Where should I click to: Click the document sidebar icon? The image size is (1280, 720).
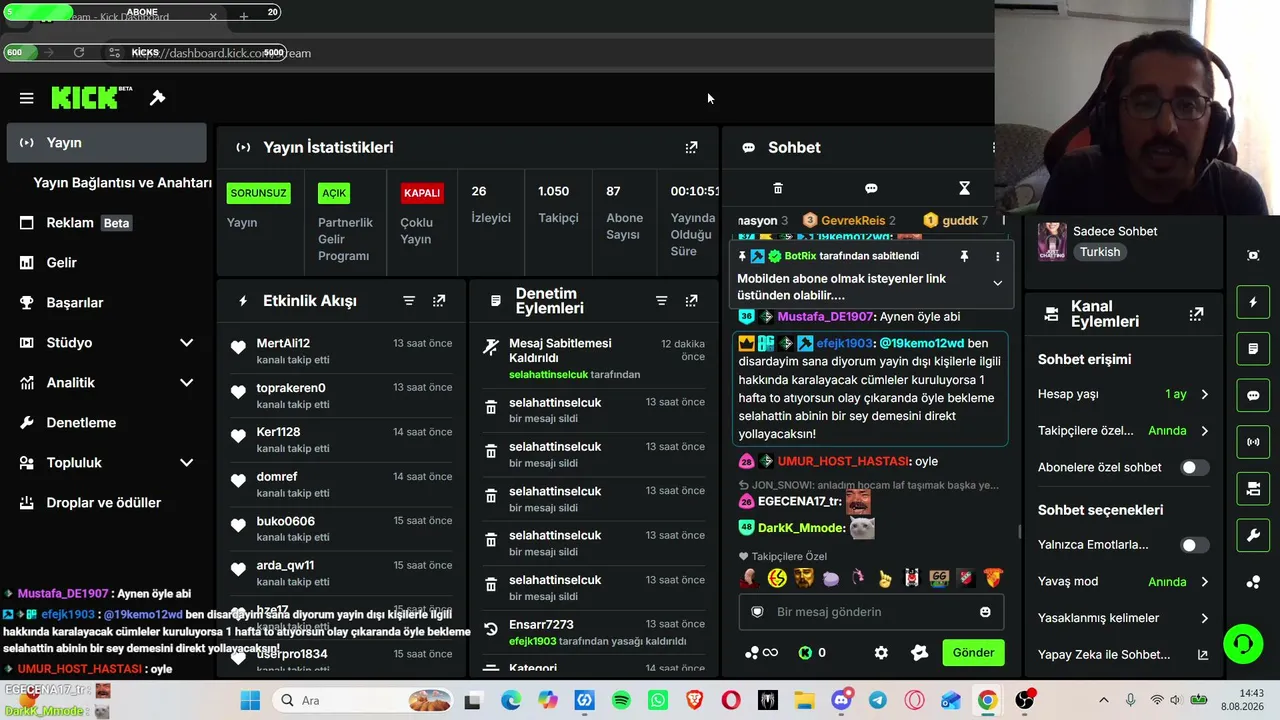1253,349
